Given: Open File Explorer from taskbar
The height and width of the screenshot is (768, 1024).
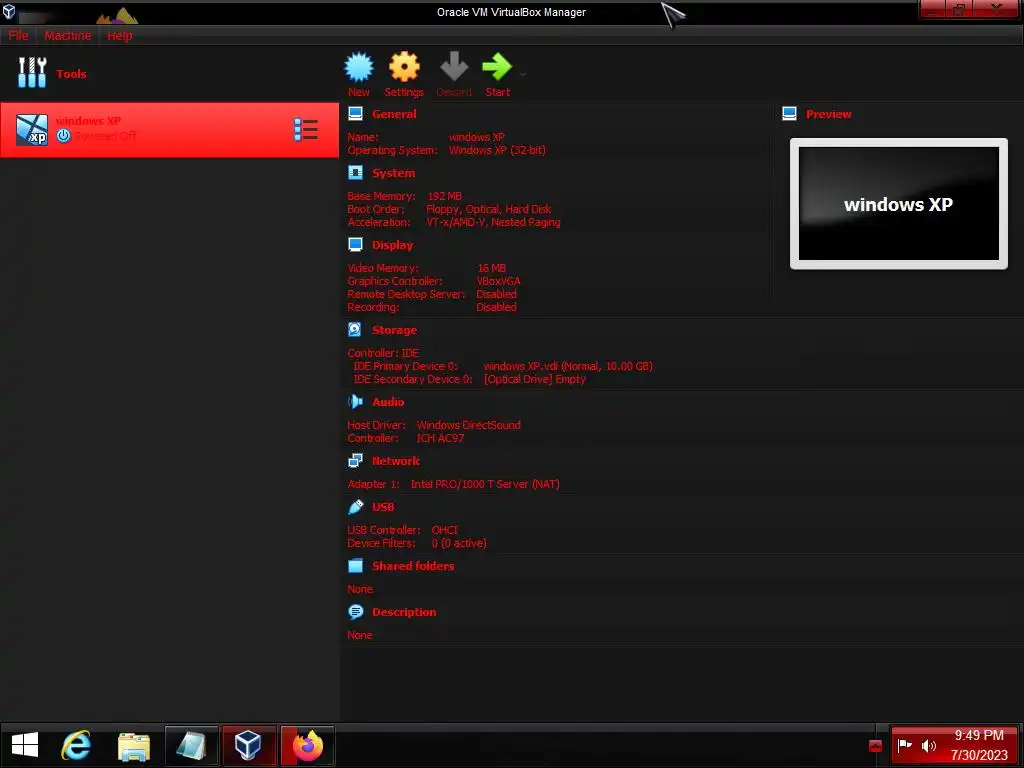Looking at the screenshot, I should pos(134,746).
